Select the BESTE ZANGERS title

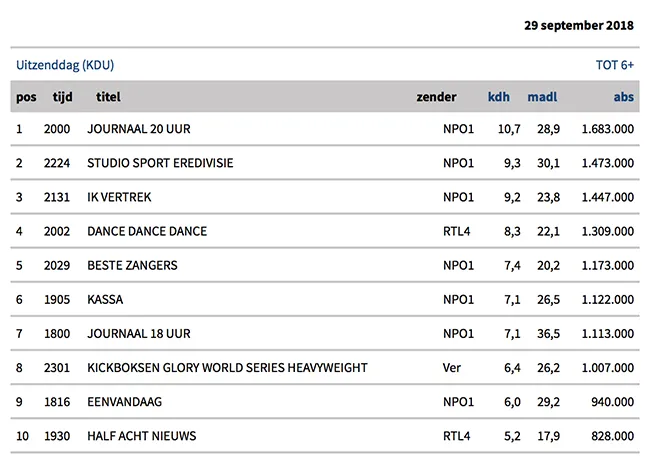132,265
